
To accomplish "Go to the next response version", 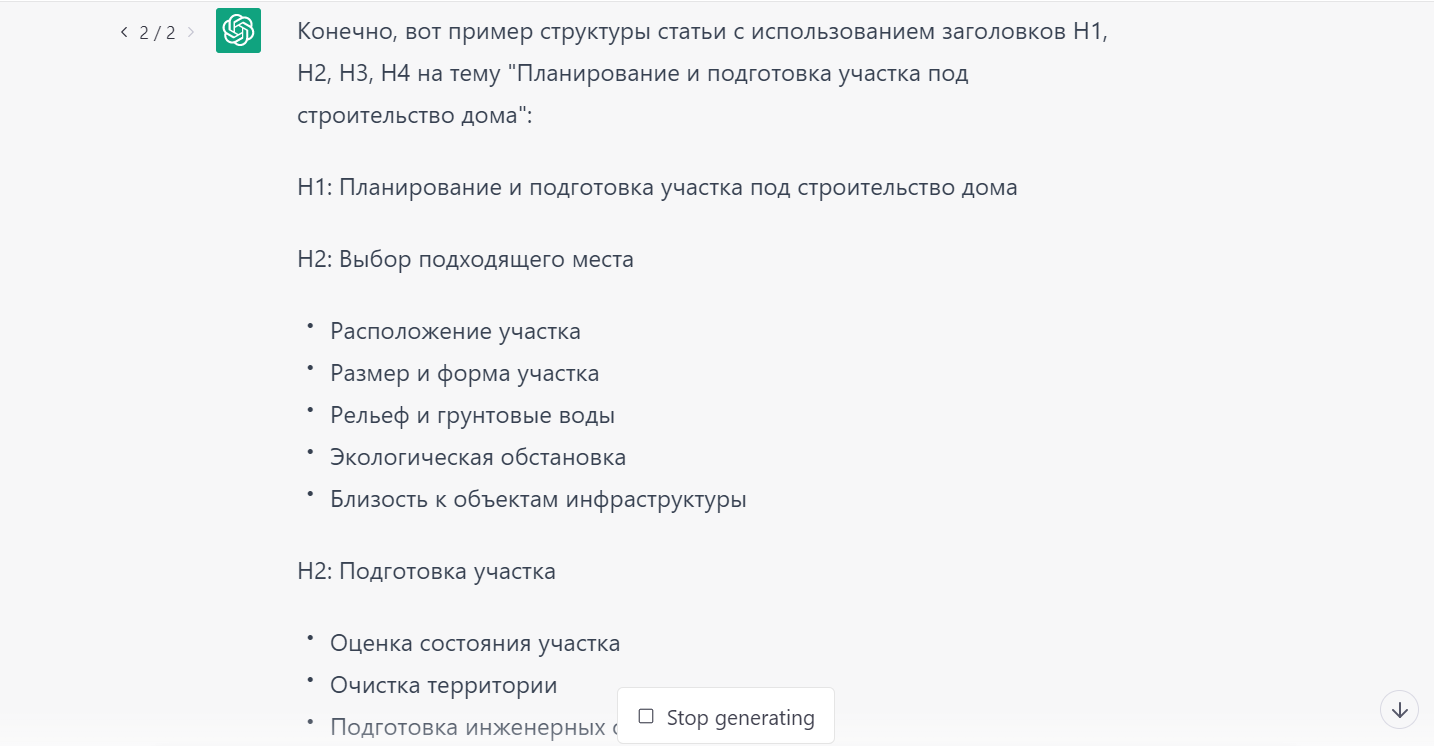I will click(x=191, y=32).
